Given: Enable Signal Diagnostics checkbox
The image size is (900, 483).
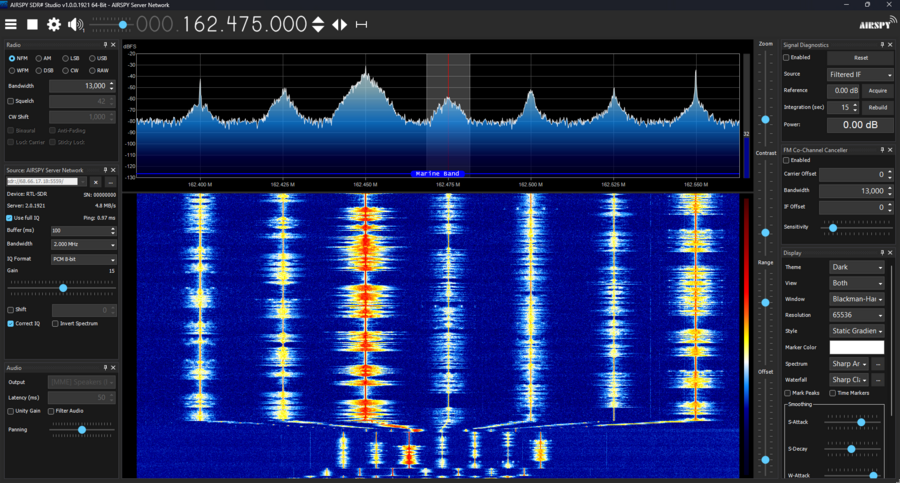Looking at the screenshot, I should [786, 57].
